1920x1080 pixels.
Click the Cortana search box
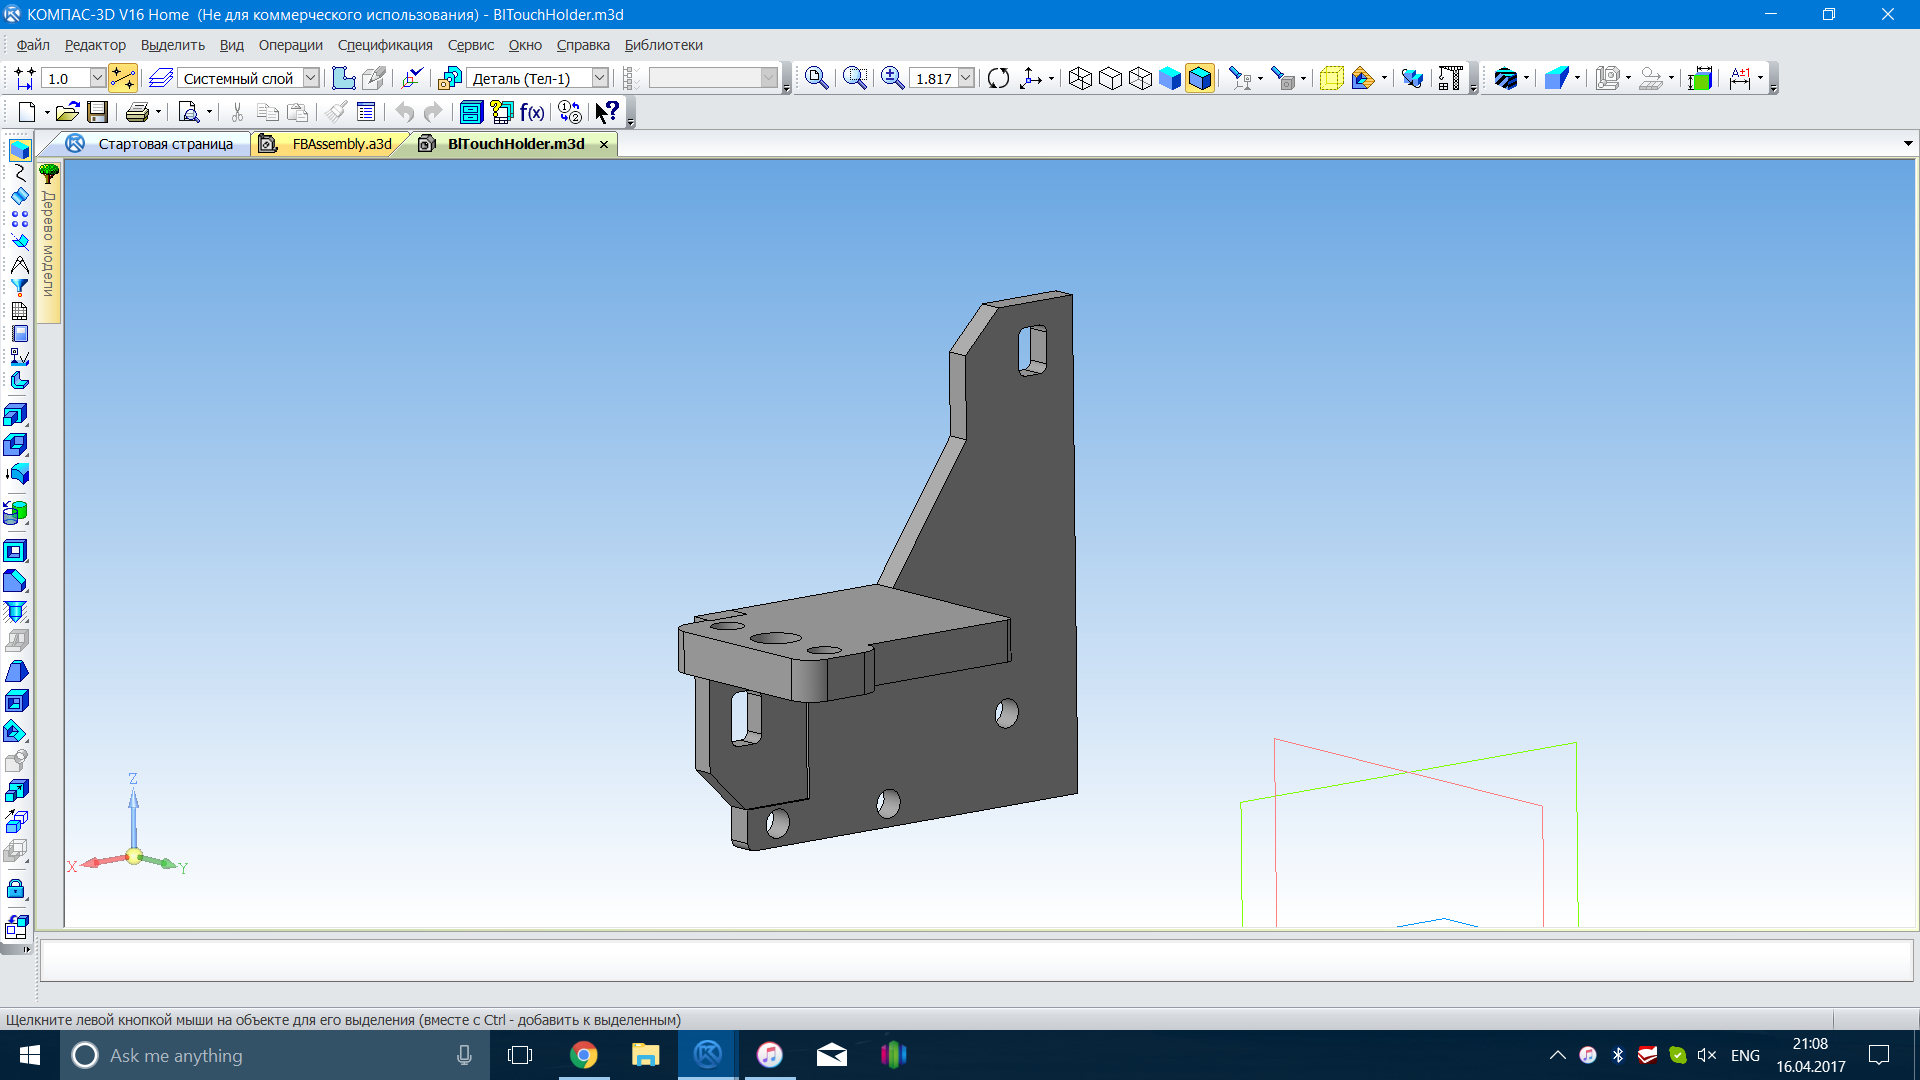[x=275, y=1055]
